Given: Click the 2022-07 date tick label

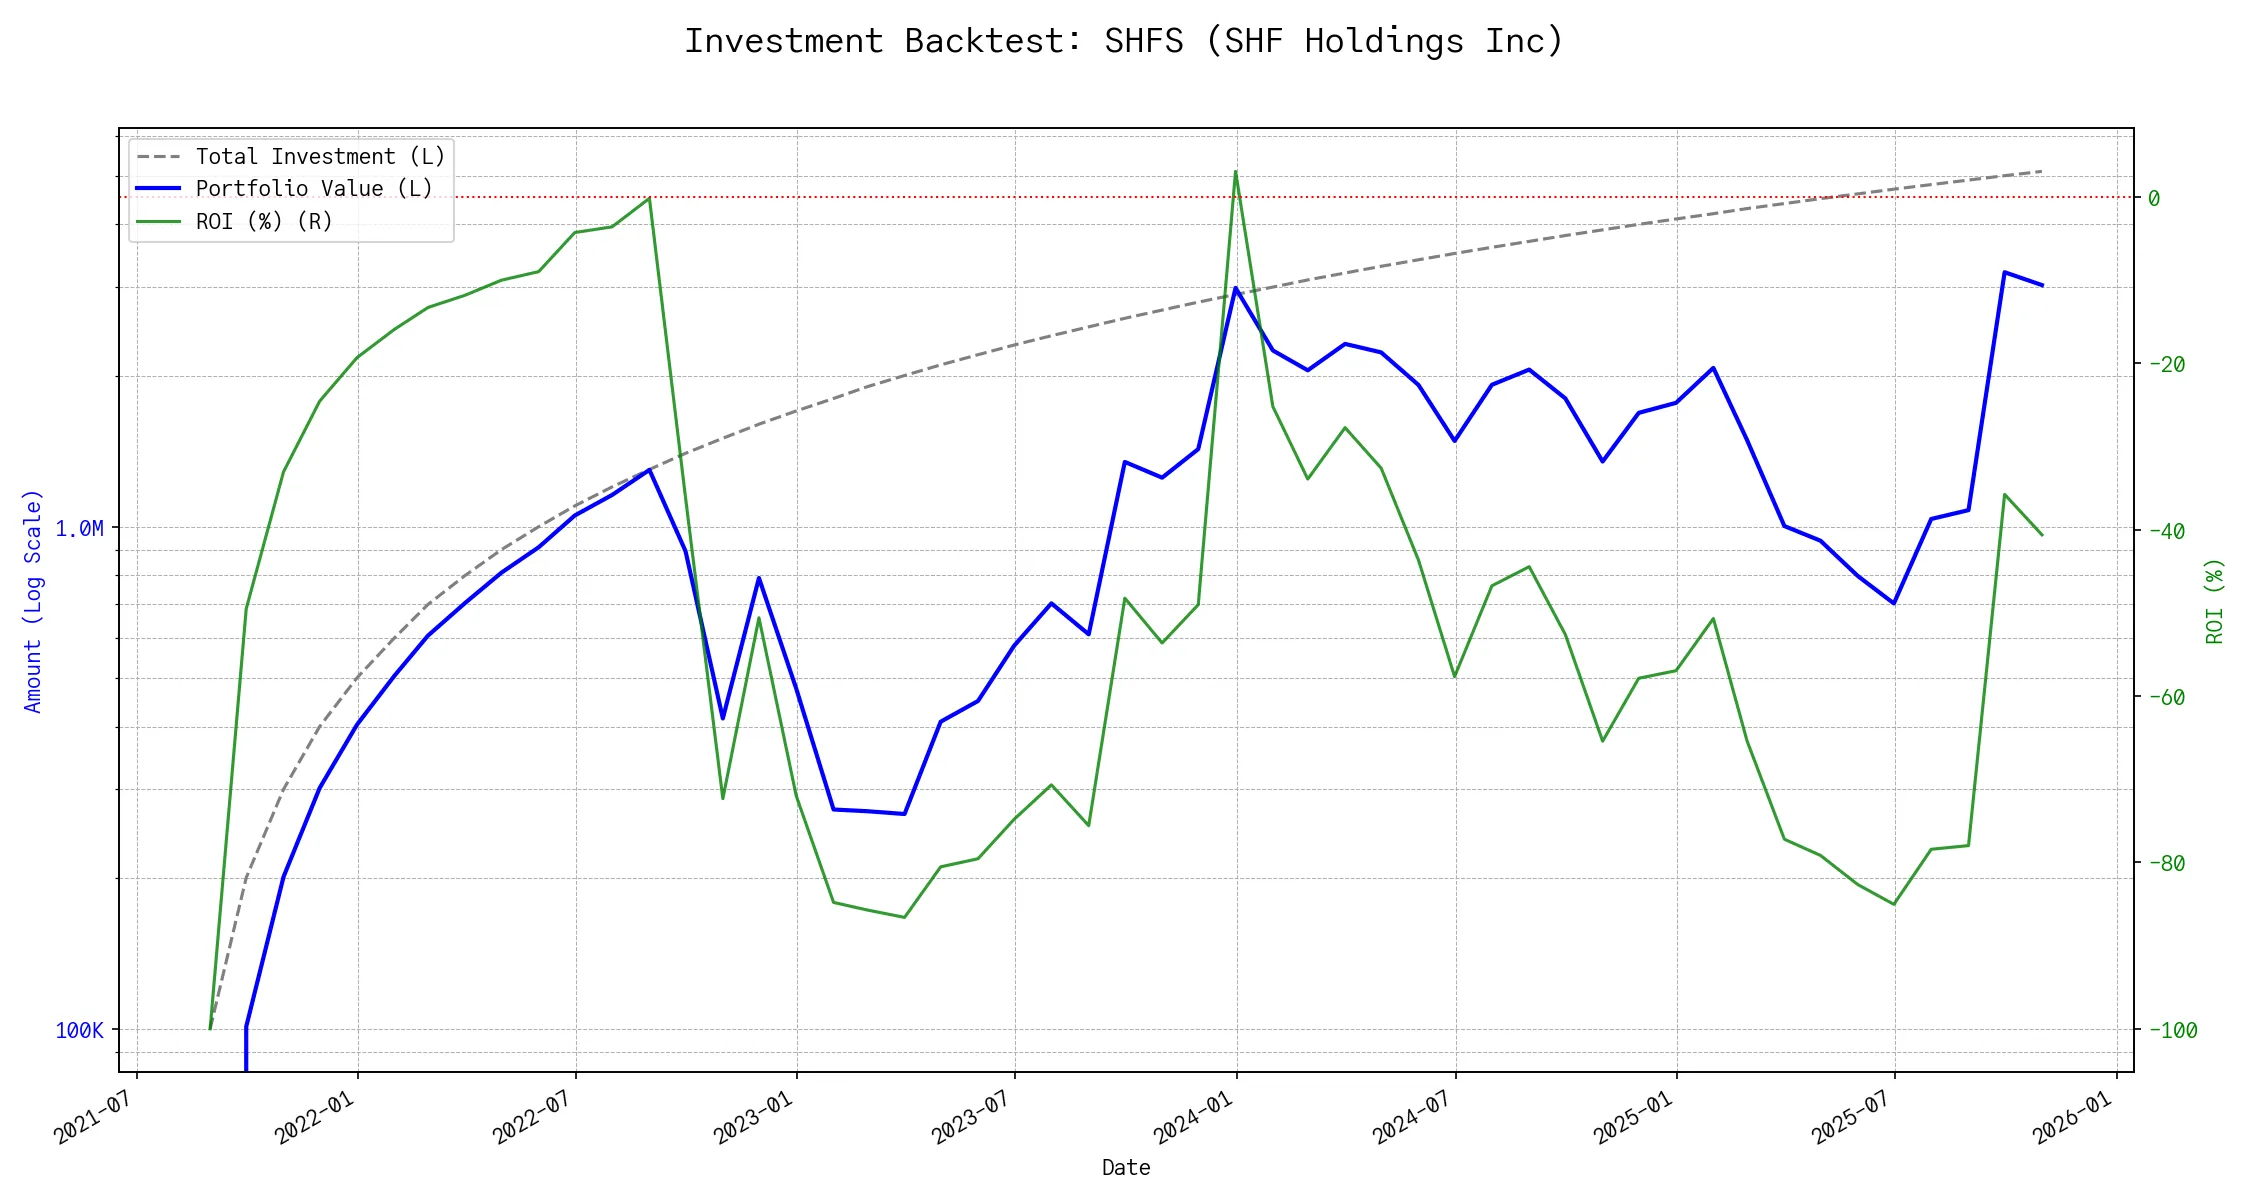Looking at the screenshot, I should (531, 1118).
